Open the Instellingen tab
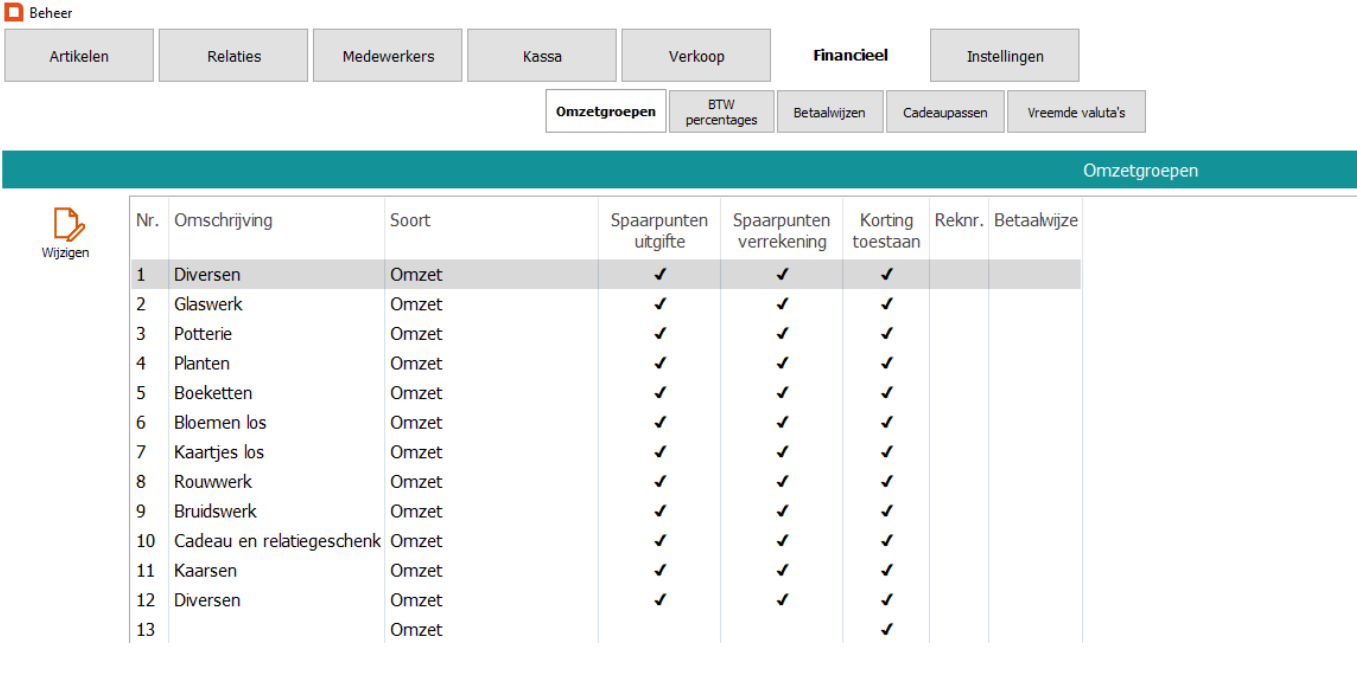Viewport: 1357px width, 688px height. point(1004,56)
